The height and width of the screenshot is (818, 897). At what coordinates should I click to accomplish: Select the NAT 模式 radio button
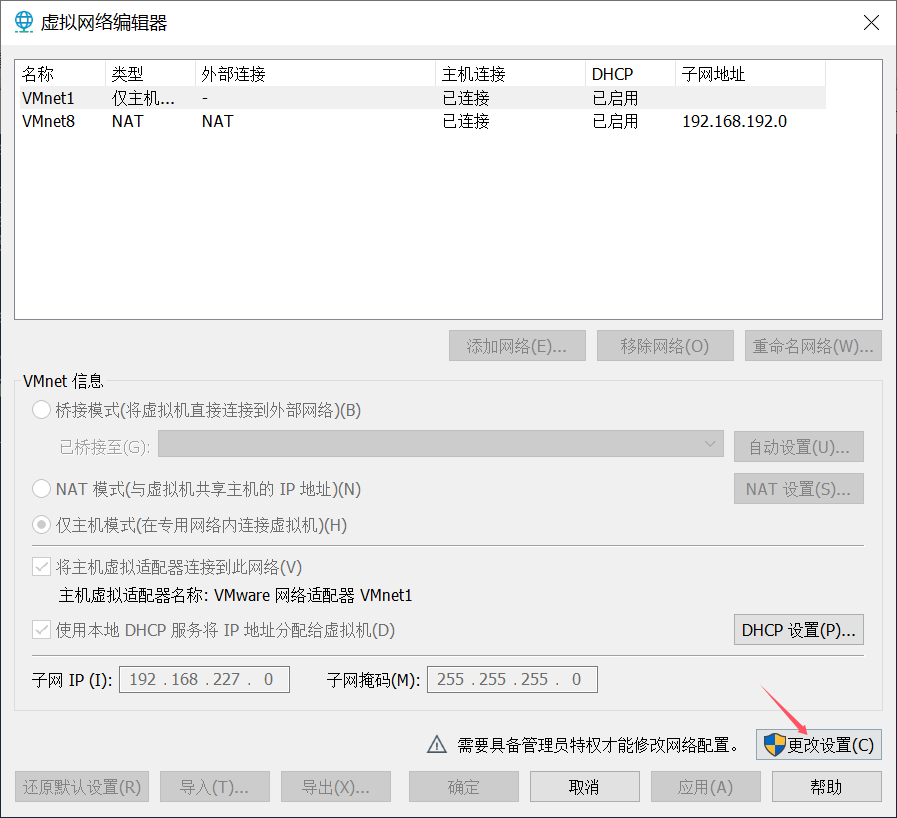tap(41, 489)
